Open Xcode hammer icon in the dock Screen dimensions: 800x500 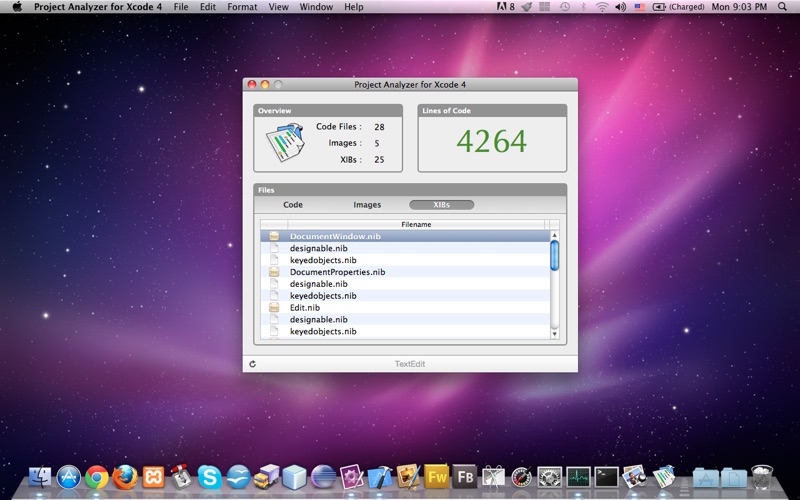(380, 478)
